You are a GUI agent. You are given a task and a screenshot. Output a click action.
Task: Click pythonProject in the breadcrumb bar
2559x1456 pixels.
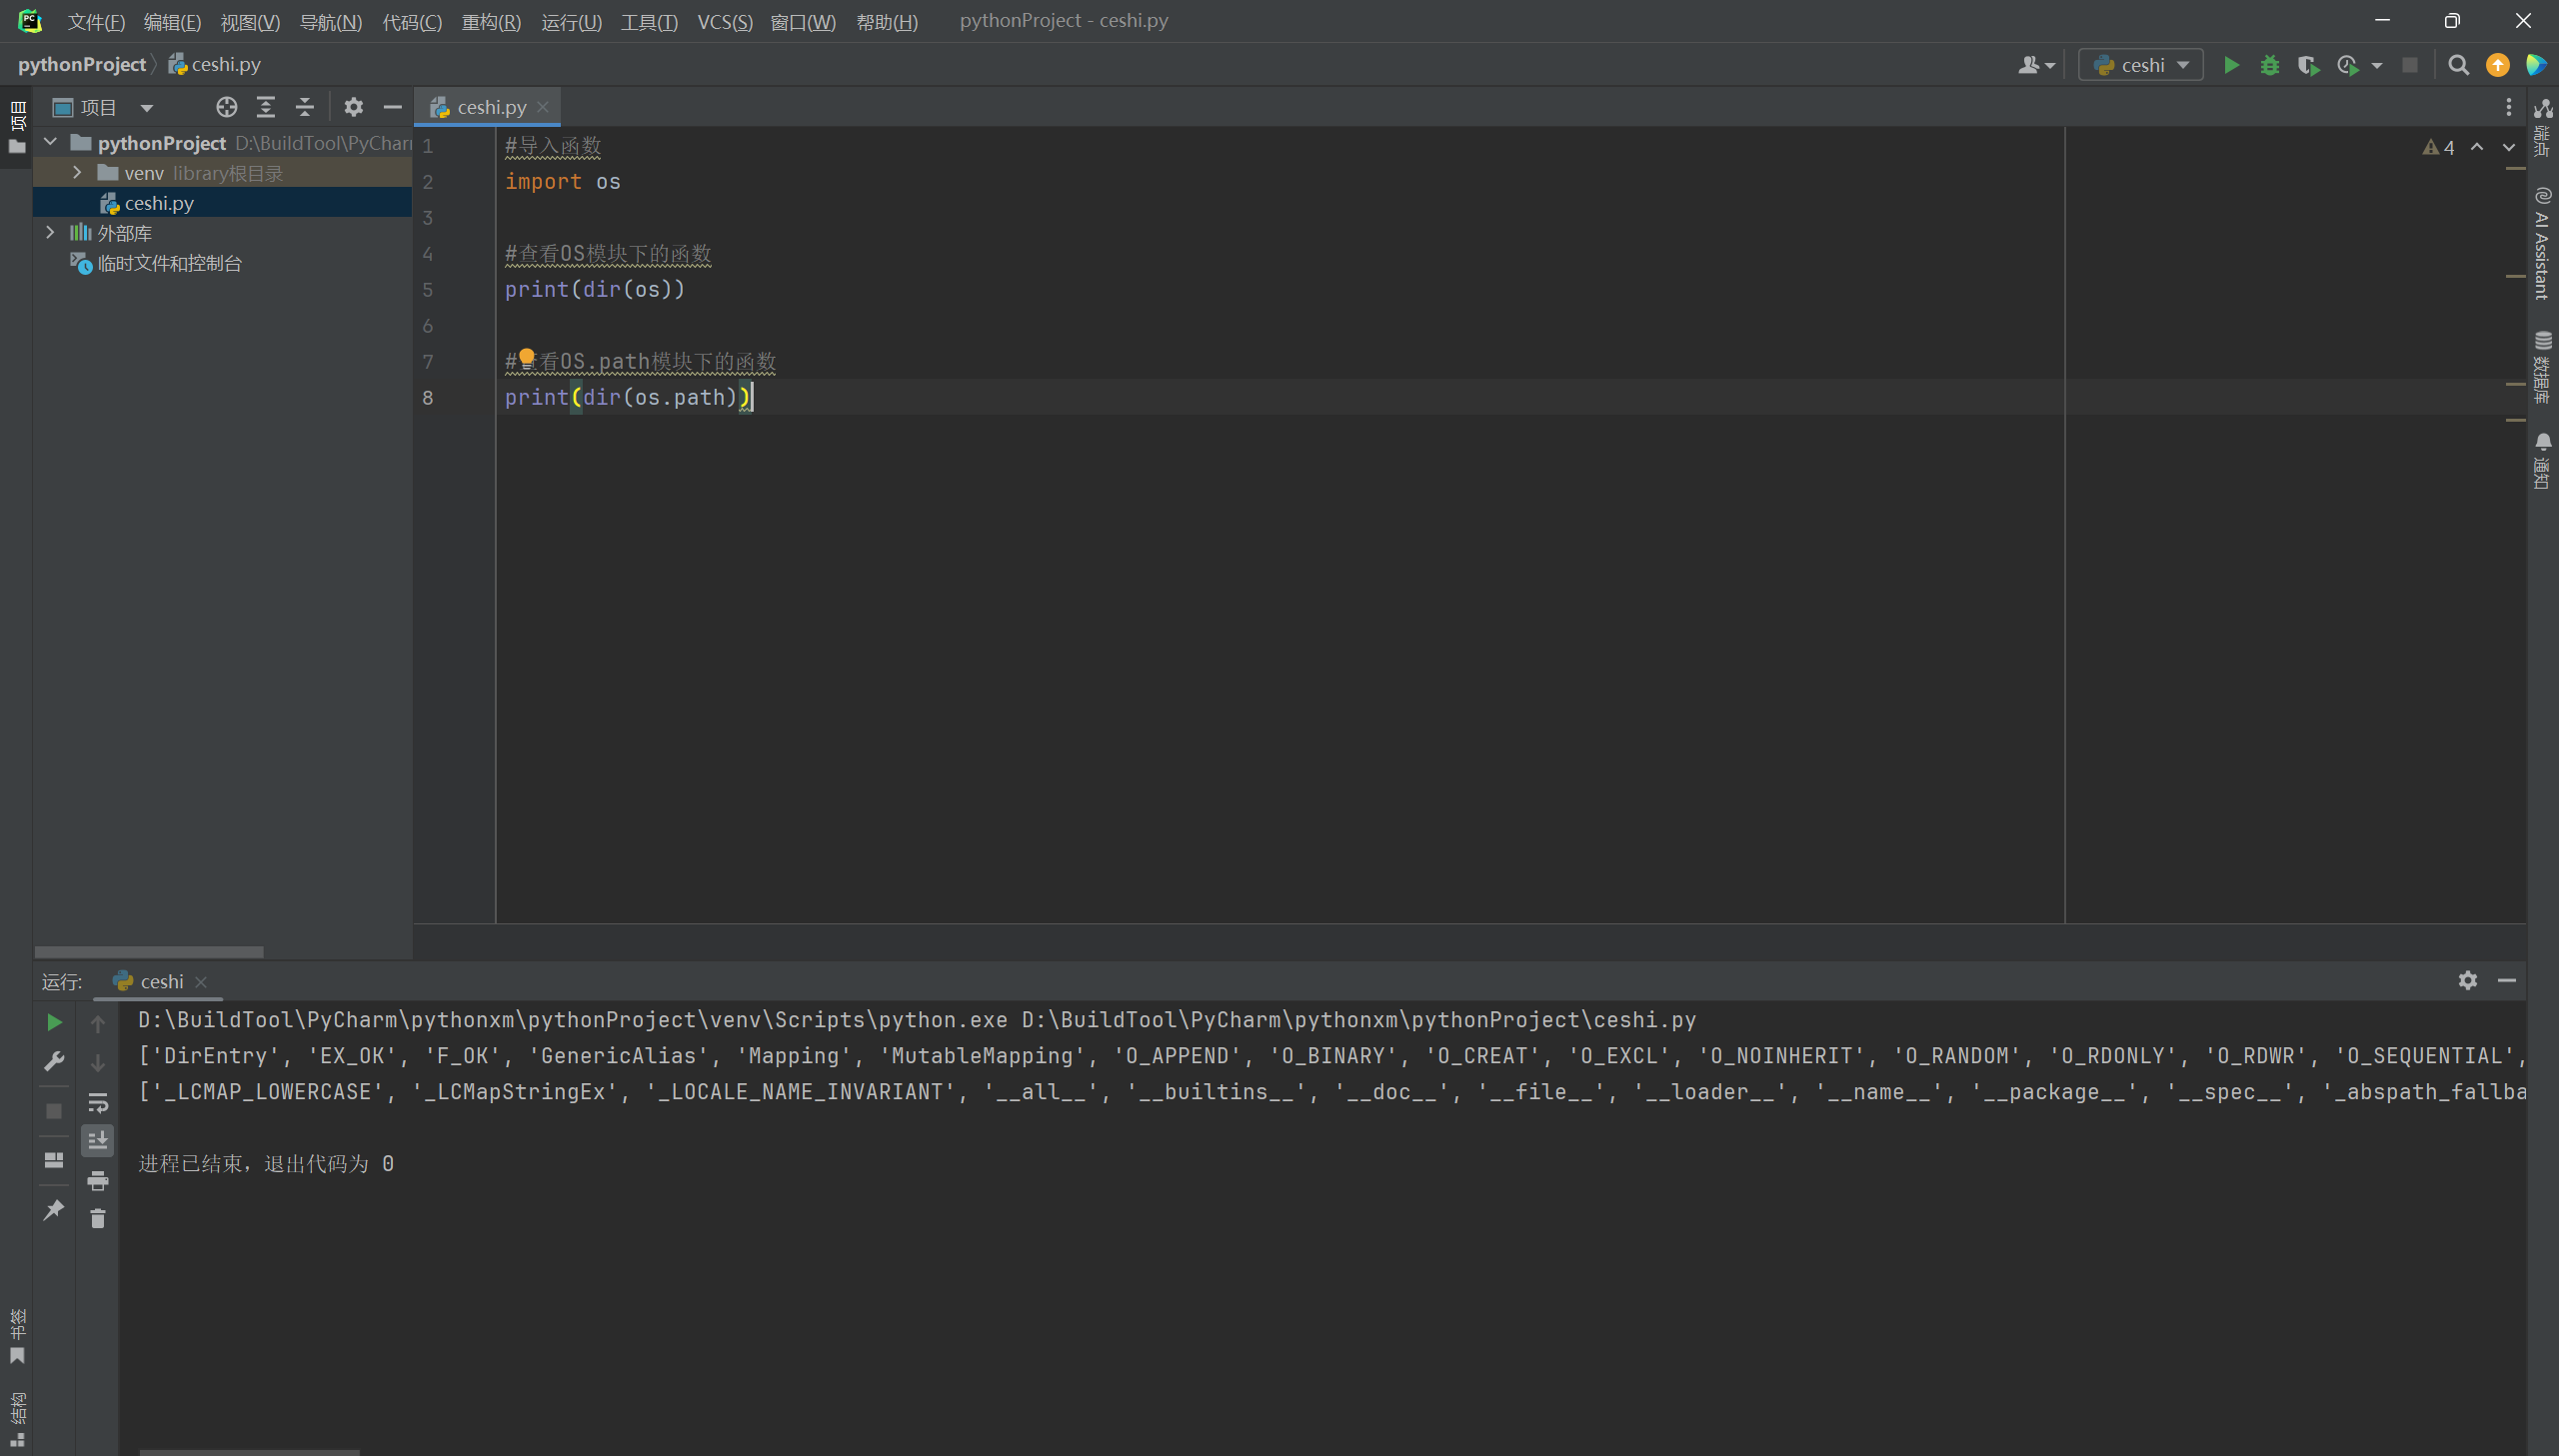[82, 64]
